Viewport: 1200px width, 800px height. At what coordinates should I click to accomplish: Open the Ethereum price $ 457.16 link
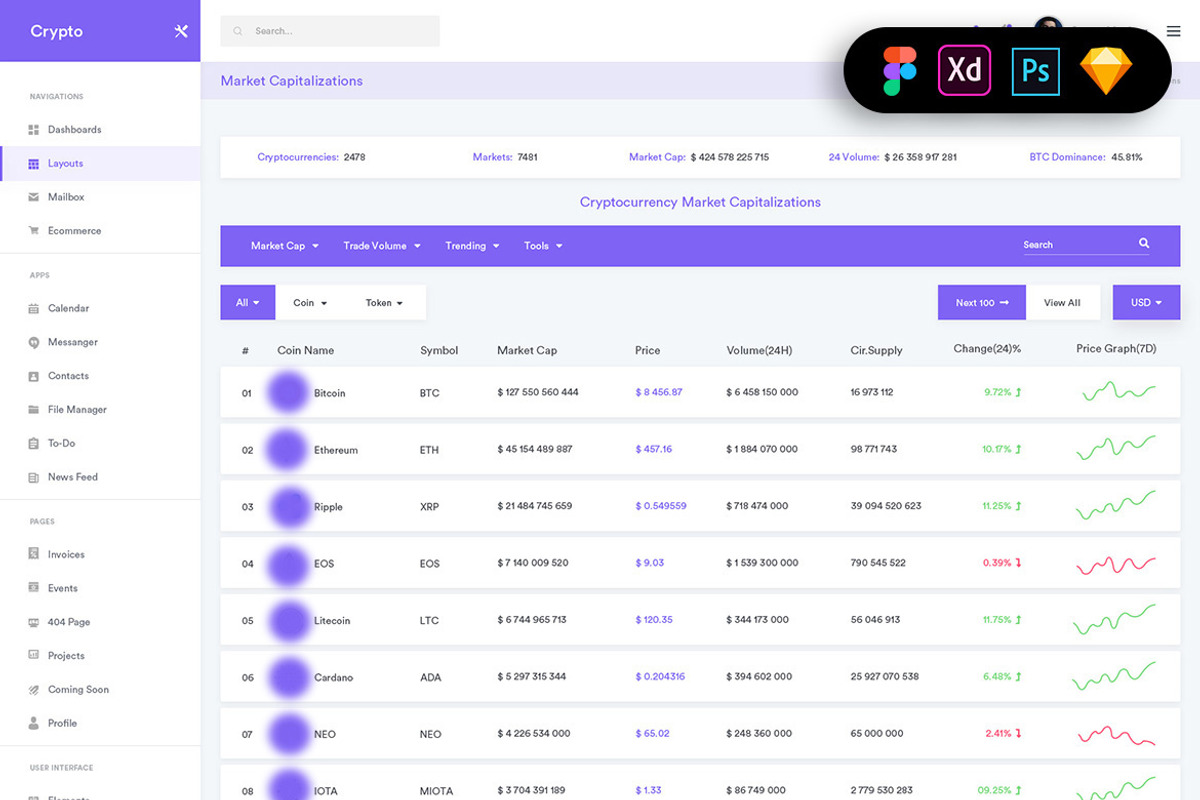click(654, 449)
